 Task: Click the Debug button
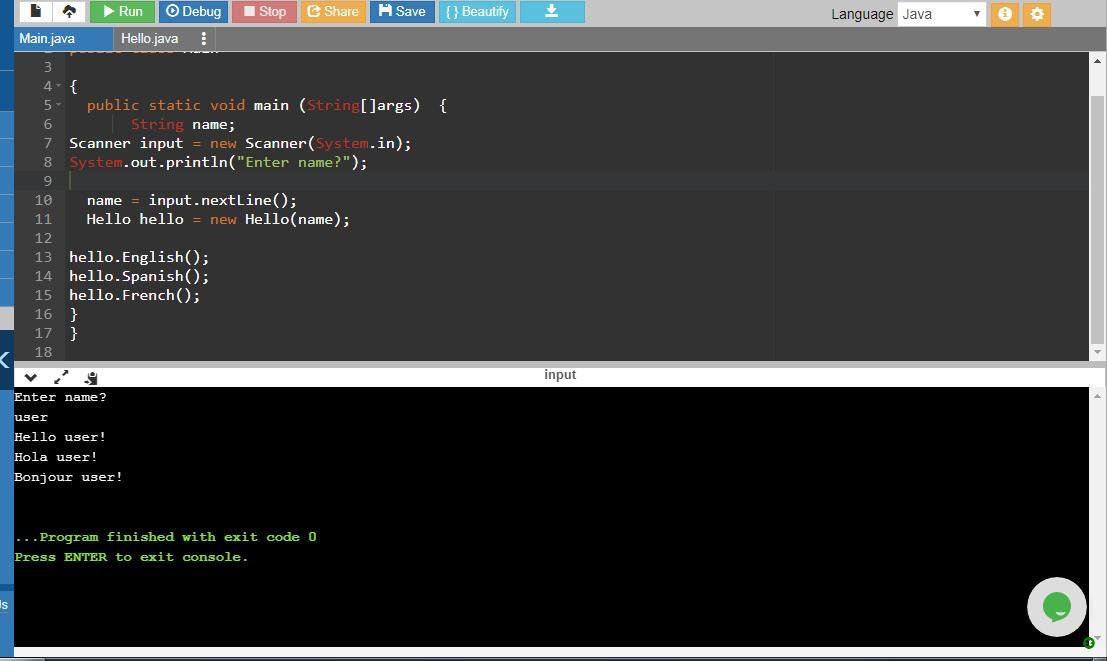pos(193,11)
